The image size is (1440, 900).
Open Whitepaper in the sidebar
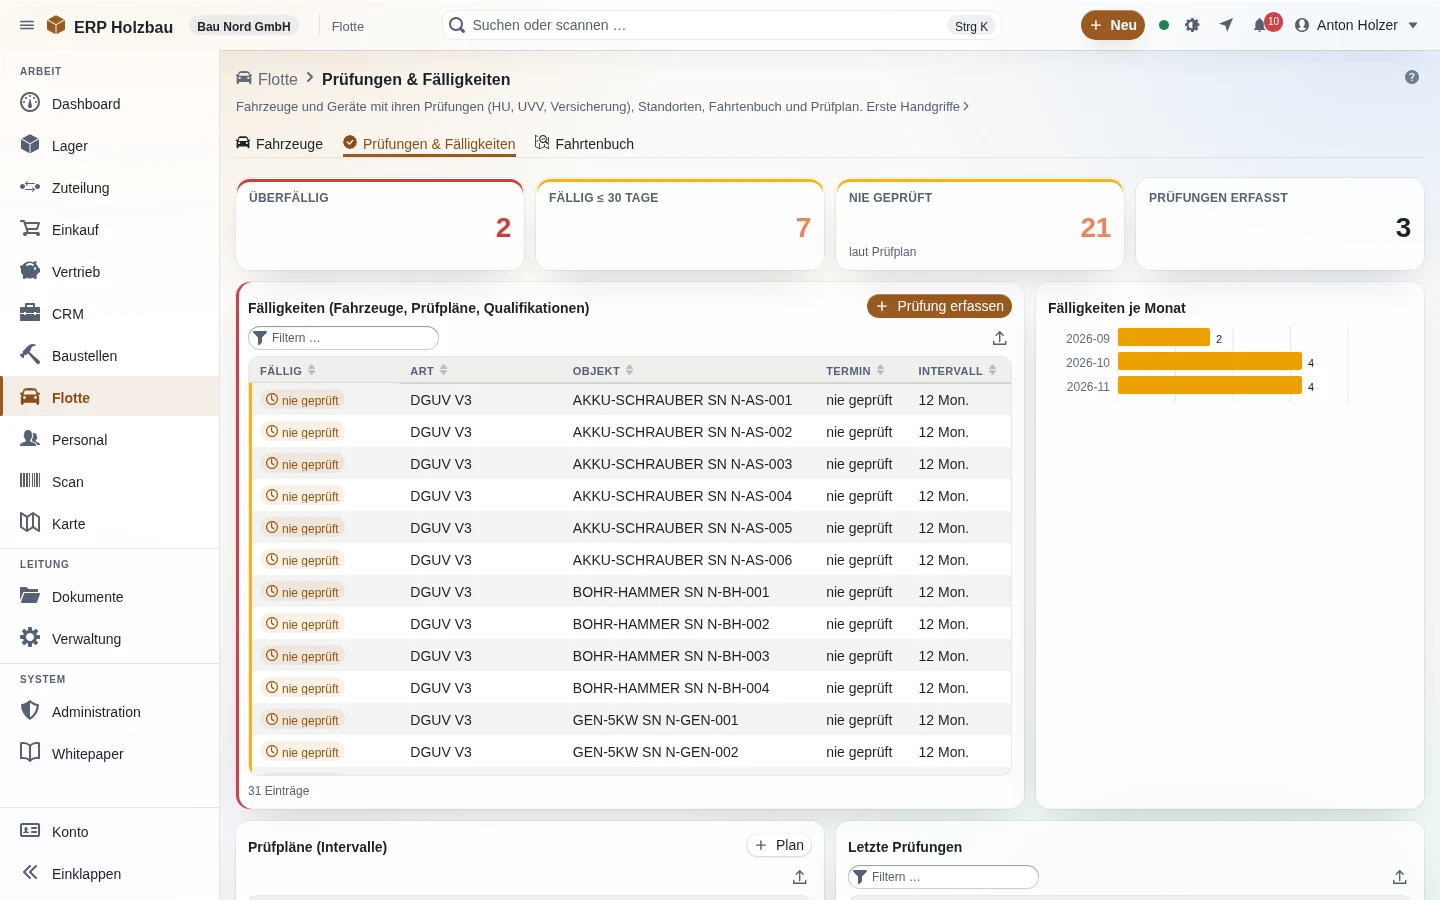110,754
